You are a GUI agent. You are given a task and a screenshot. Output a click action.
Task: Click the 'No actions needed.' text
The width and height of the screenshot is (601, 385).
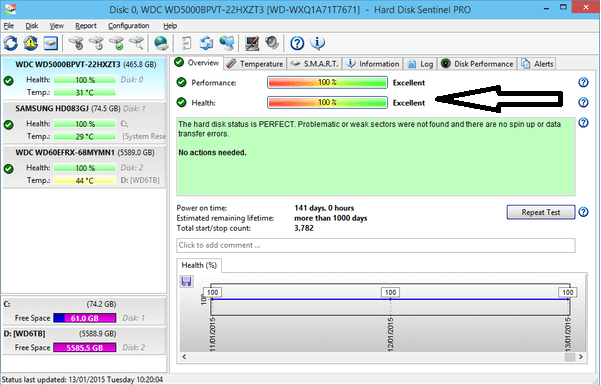click(212, 153)
